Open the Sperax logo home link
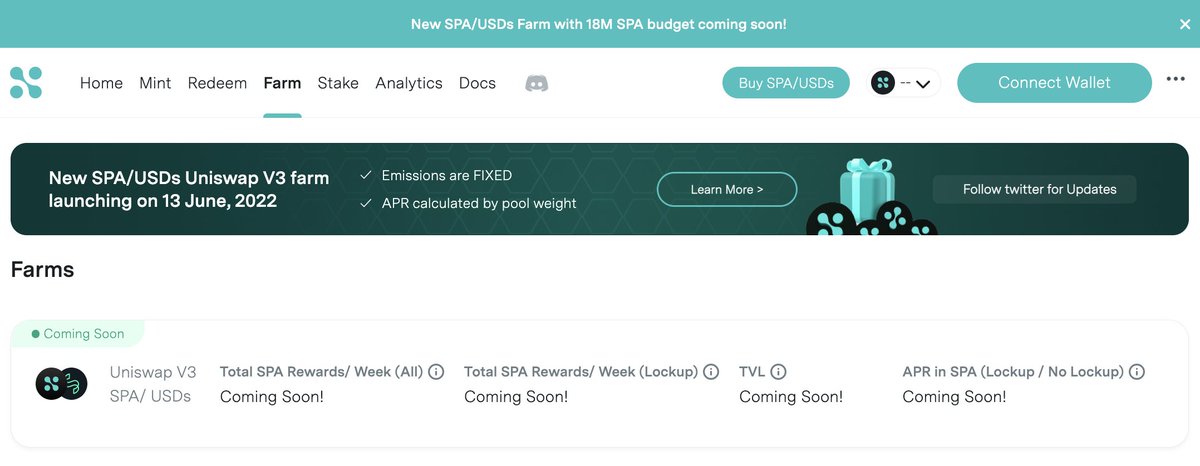The width and height of the screenshot is (1200, 466). (26, 83)
